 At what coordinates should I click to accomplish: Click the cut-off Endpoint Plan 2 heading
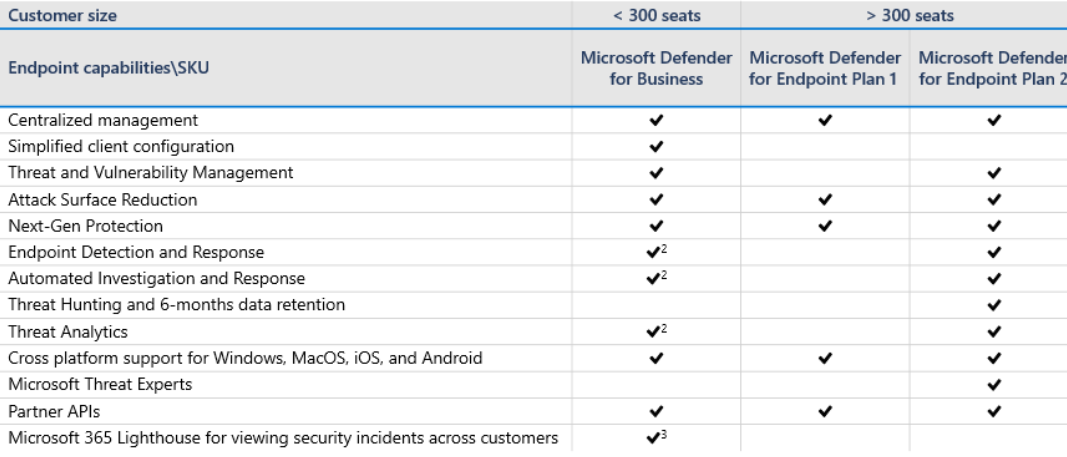[992, 68]
